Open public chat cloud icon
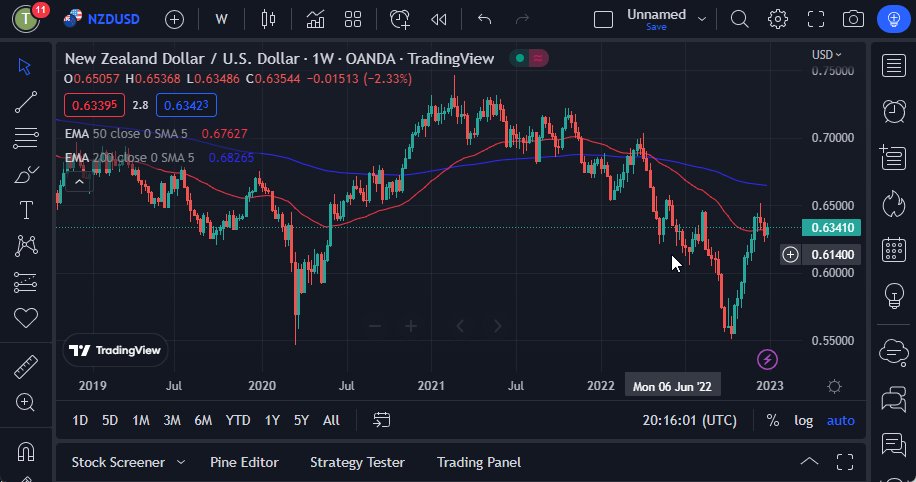Image resolution: width=916 pixels, height=482 pixels. pyautogui.click(x=894, y=352)
